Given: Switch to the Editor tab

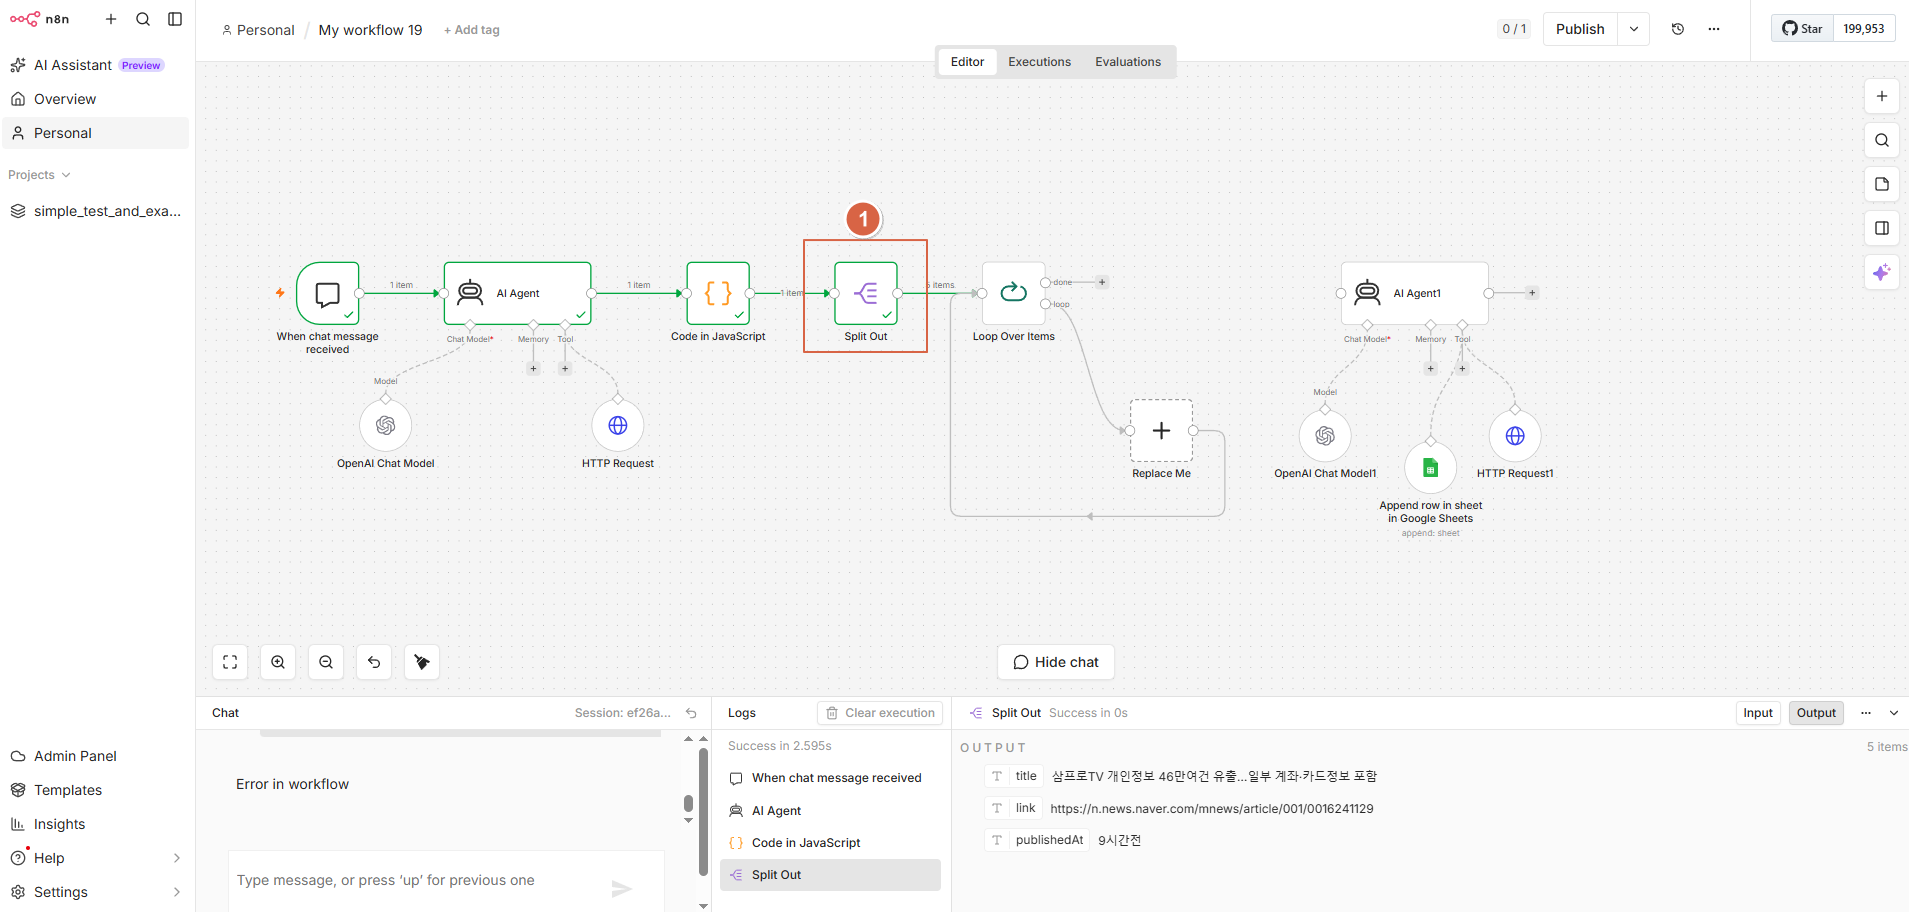Looking at the screenshot, I should (967, 62).
